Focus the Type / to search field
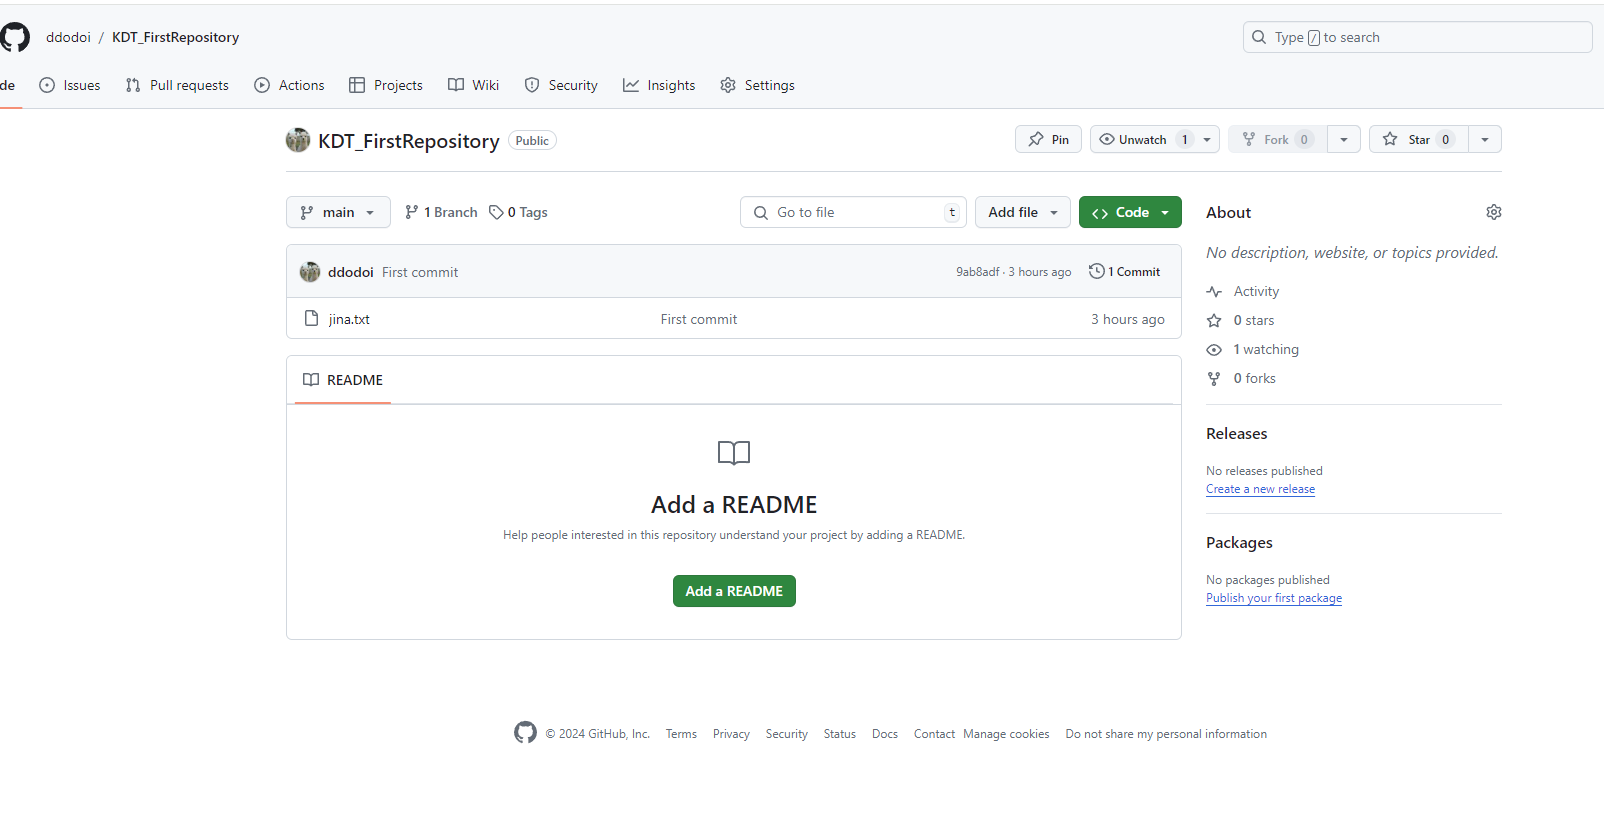The width and height of the screenshot is (1604, 829). (1417, 37)
